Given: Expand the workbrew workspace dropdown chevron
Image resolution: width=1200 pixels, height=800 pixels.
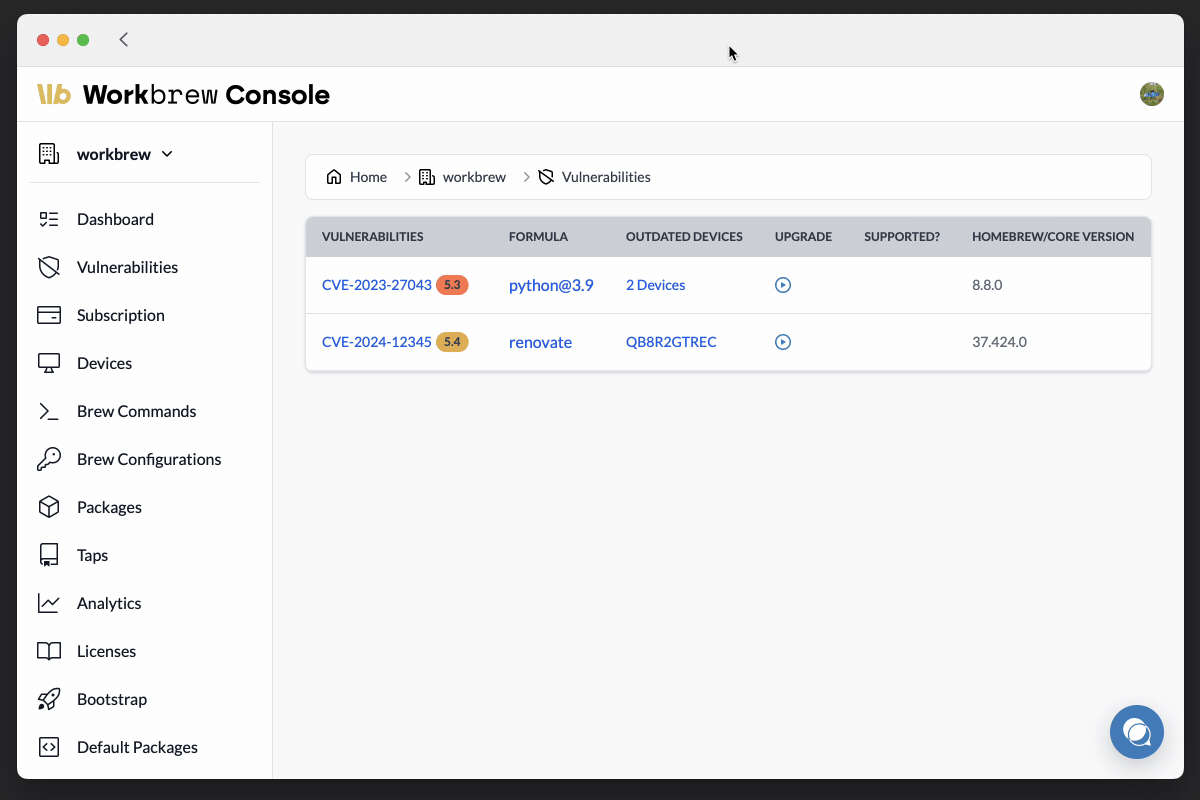Looking at the screenshot, I should pos(167,154).
